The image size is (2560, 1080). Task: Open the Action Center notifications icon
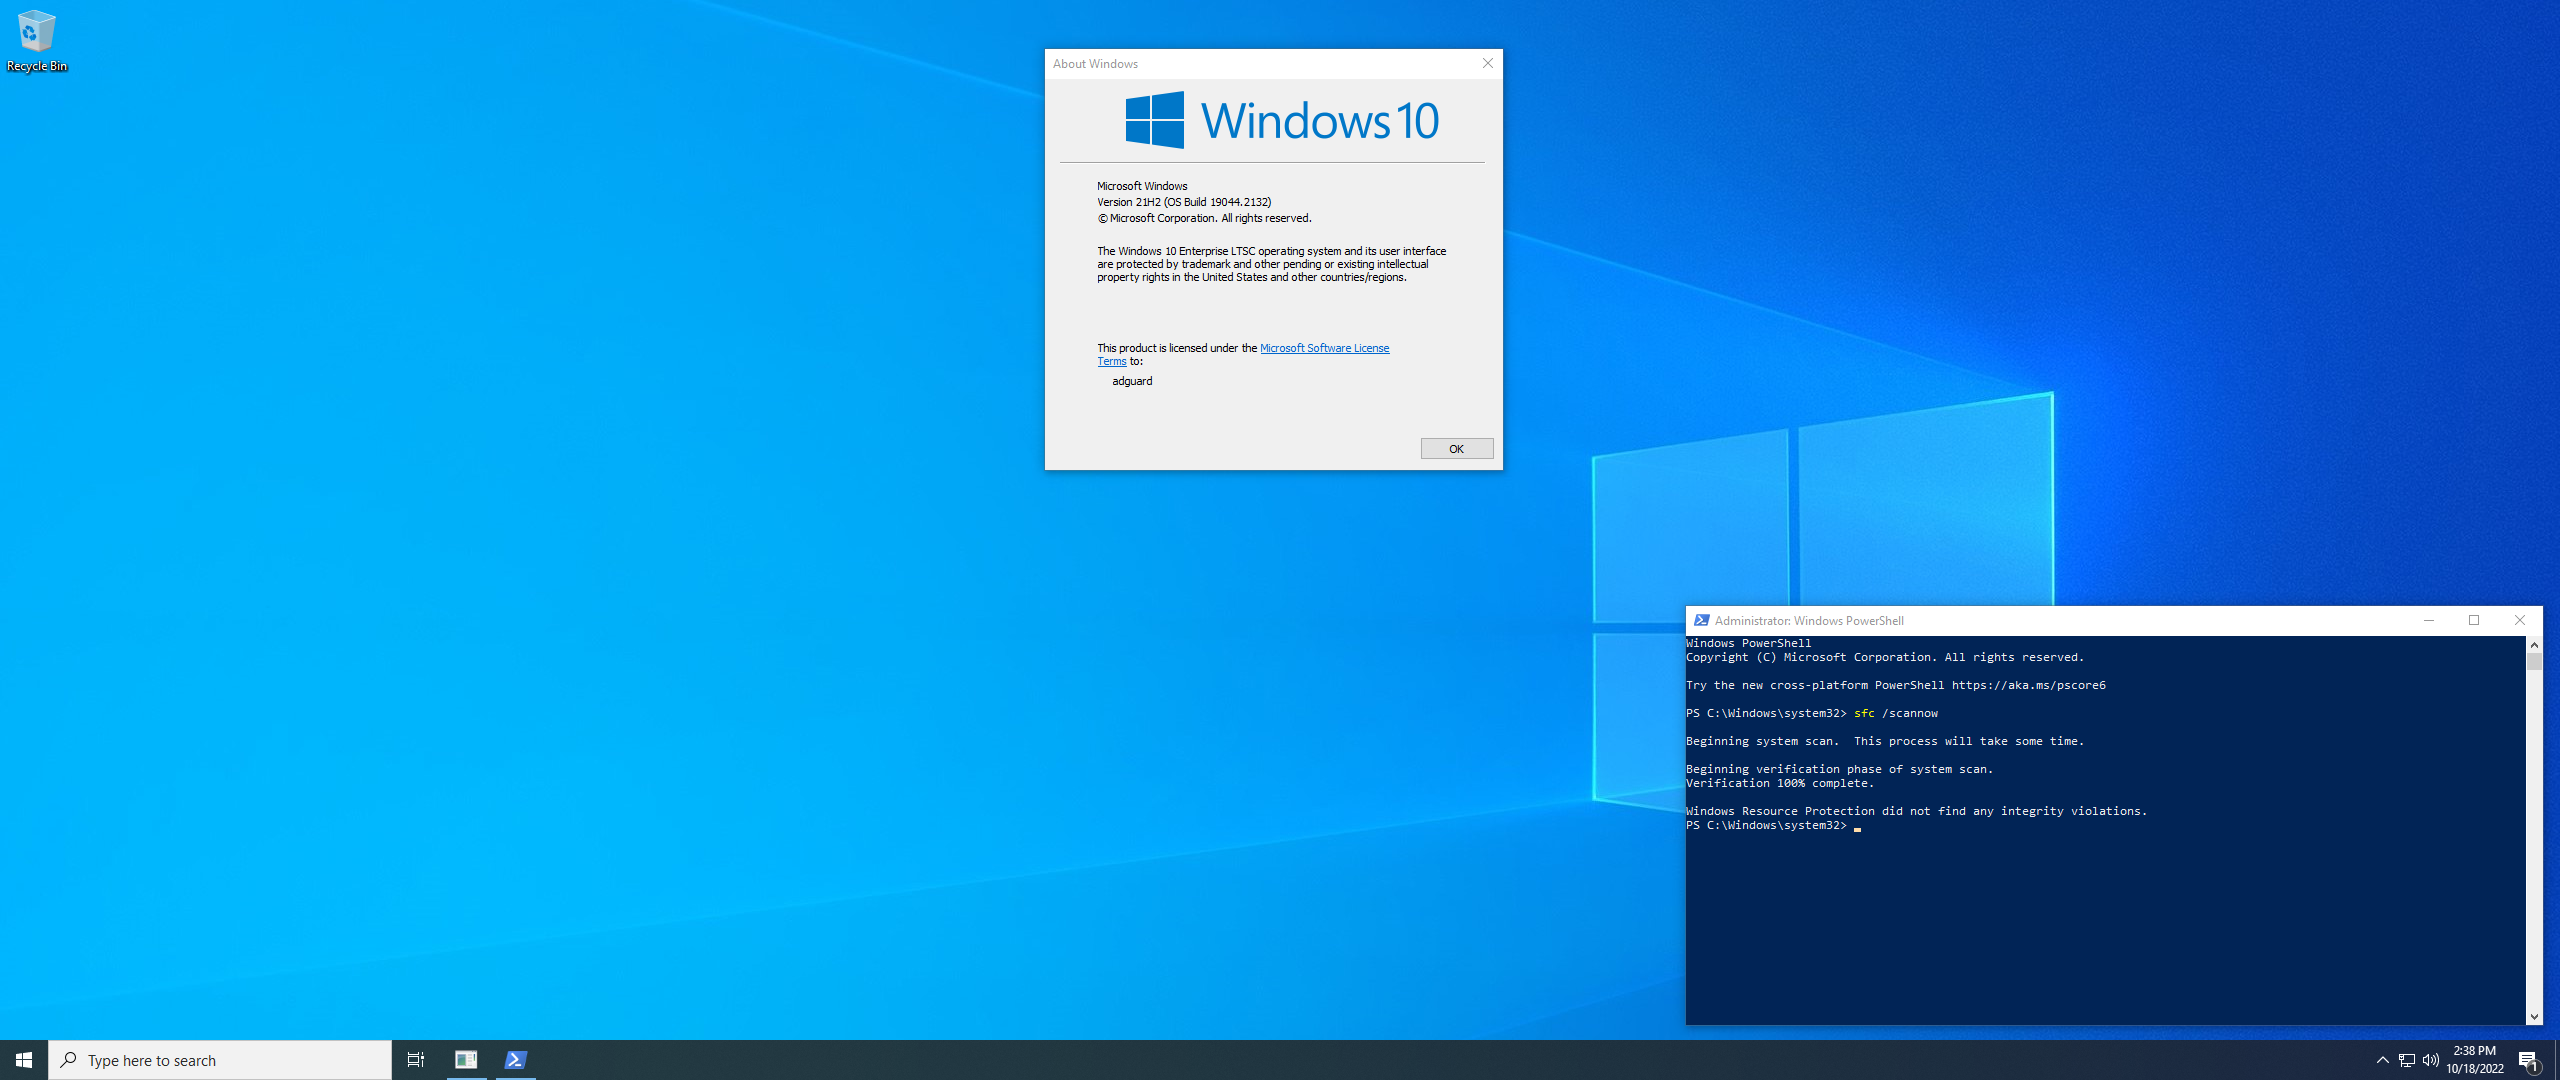point(2528,1060)
